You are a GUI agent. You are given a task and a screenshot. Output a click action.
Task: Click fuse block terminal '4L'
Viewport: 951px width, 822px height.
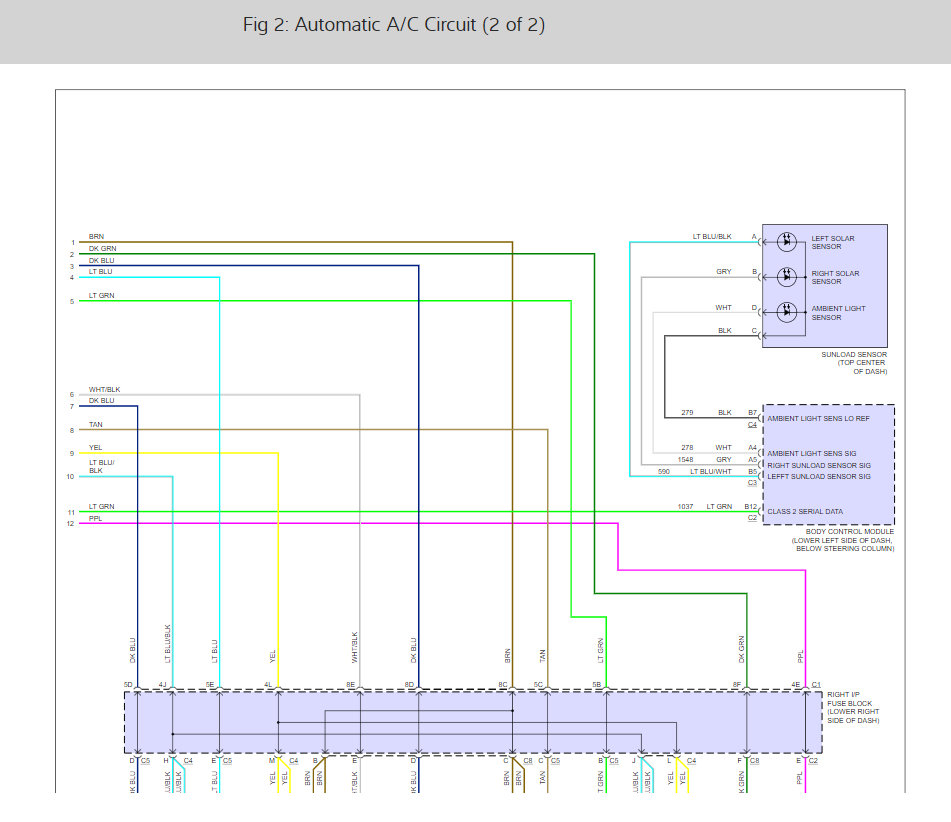click(x=268, y=685)
